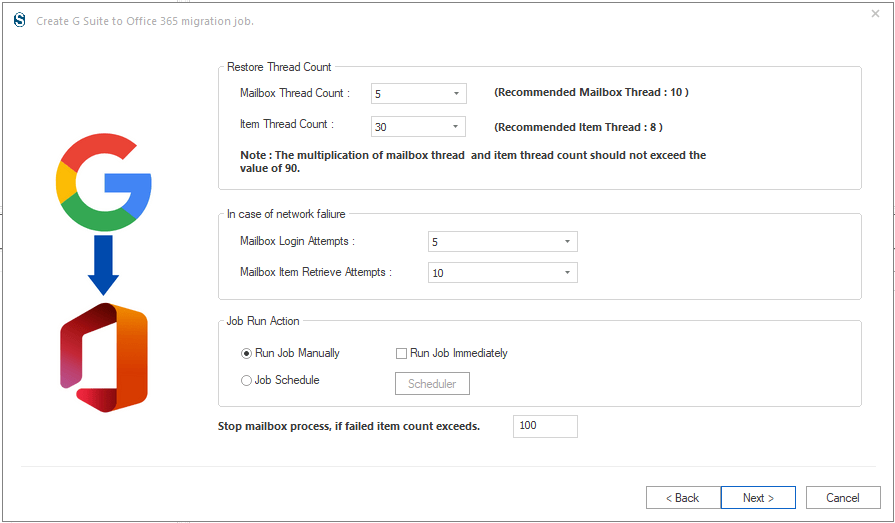Click the Office 365 logo
The height and width of the screenshot is (523, 895).
pos(104,358)
